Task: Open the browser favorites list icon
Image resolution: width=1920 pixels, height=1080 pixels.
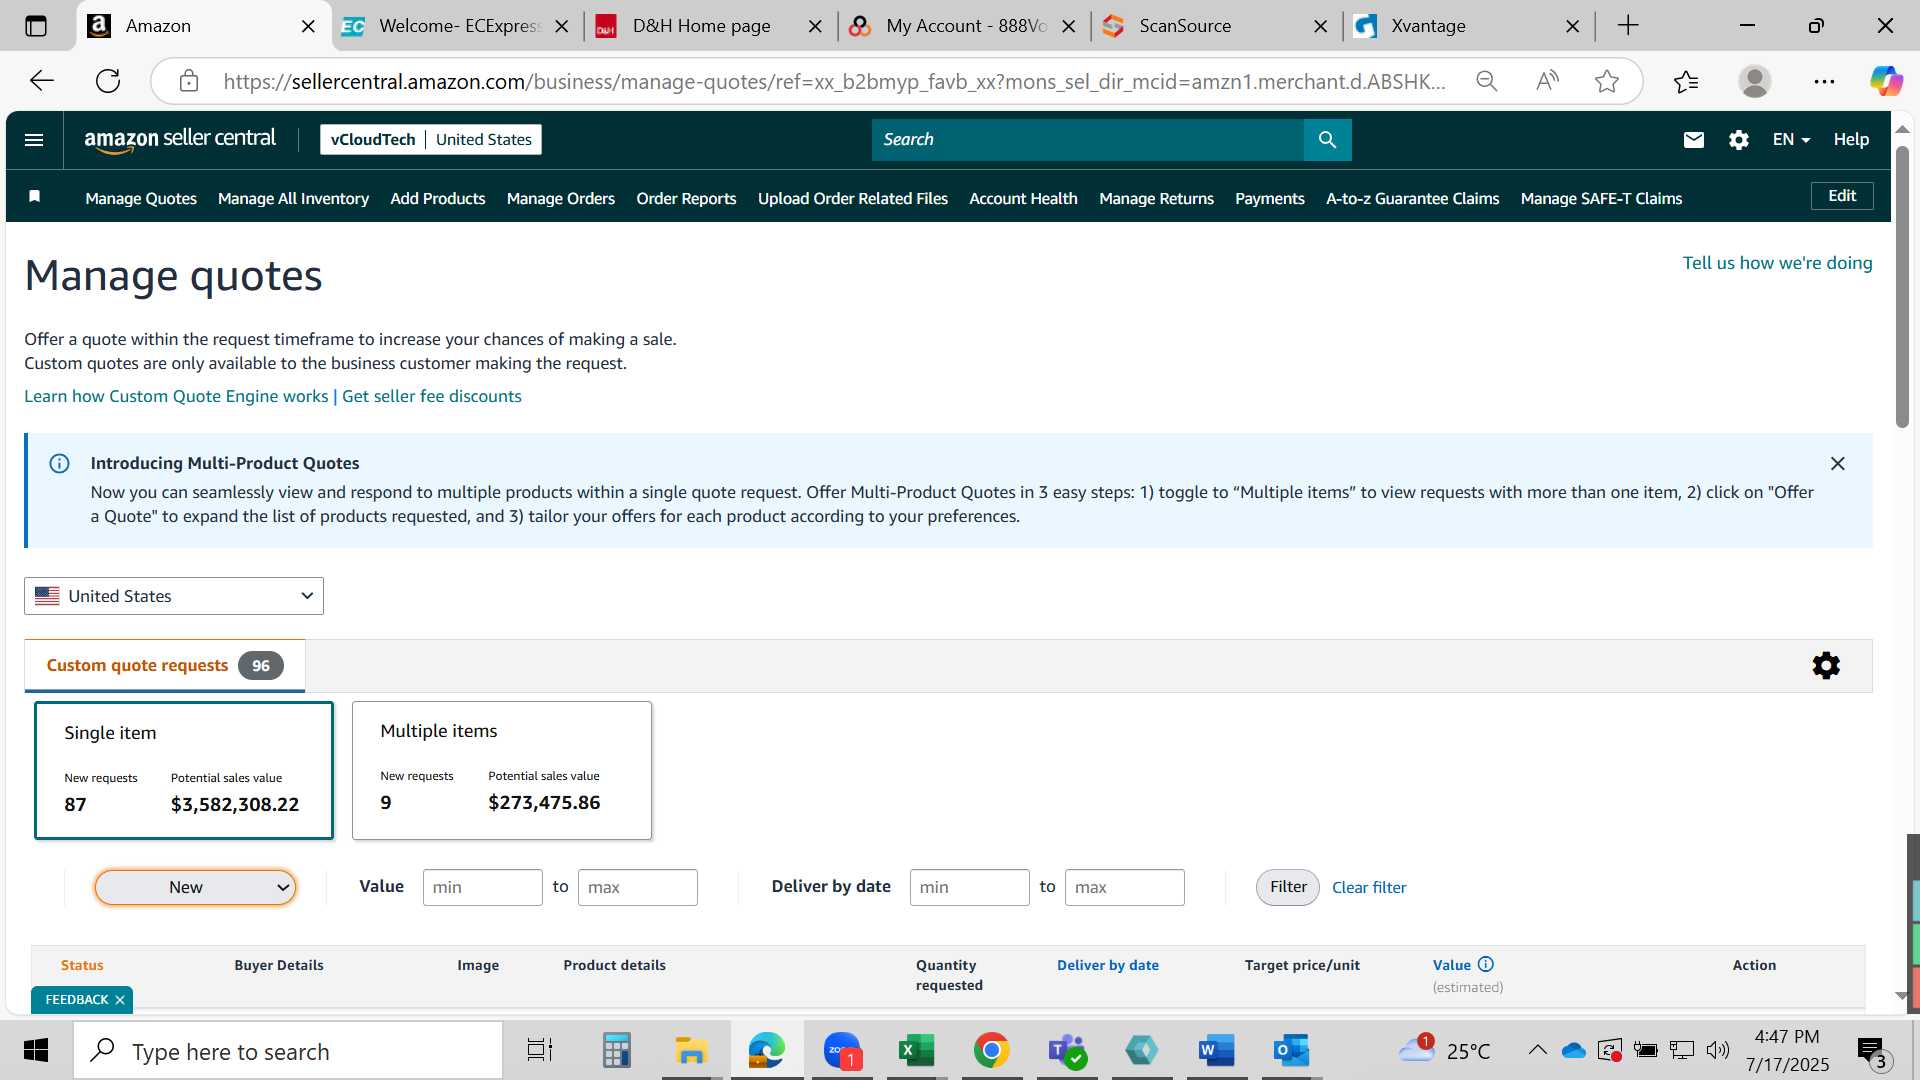Action: (1686, 81)
